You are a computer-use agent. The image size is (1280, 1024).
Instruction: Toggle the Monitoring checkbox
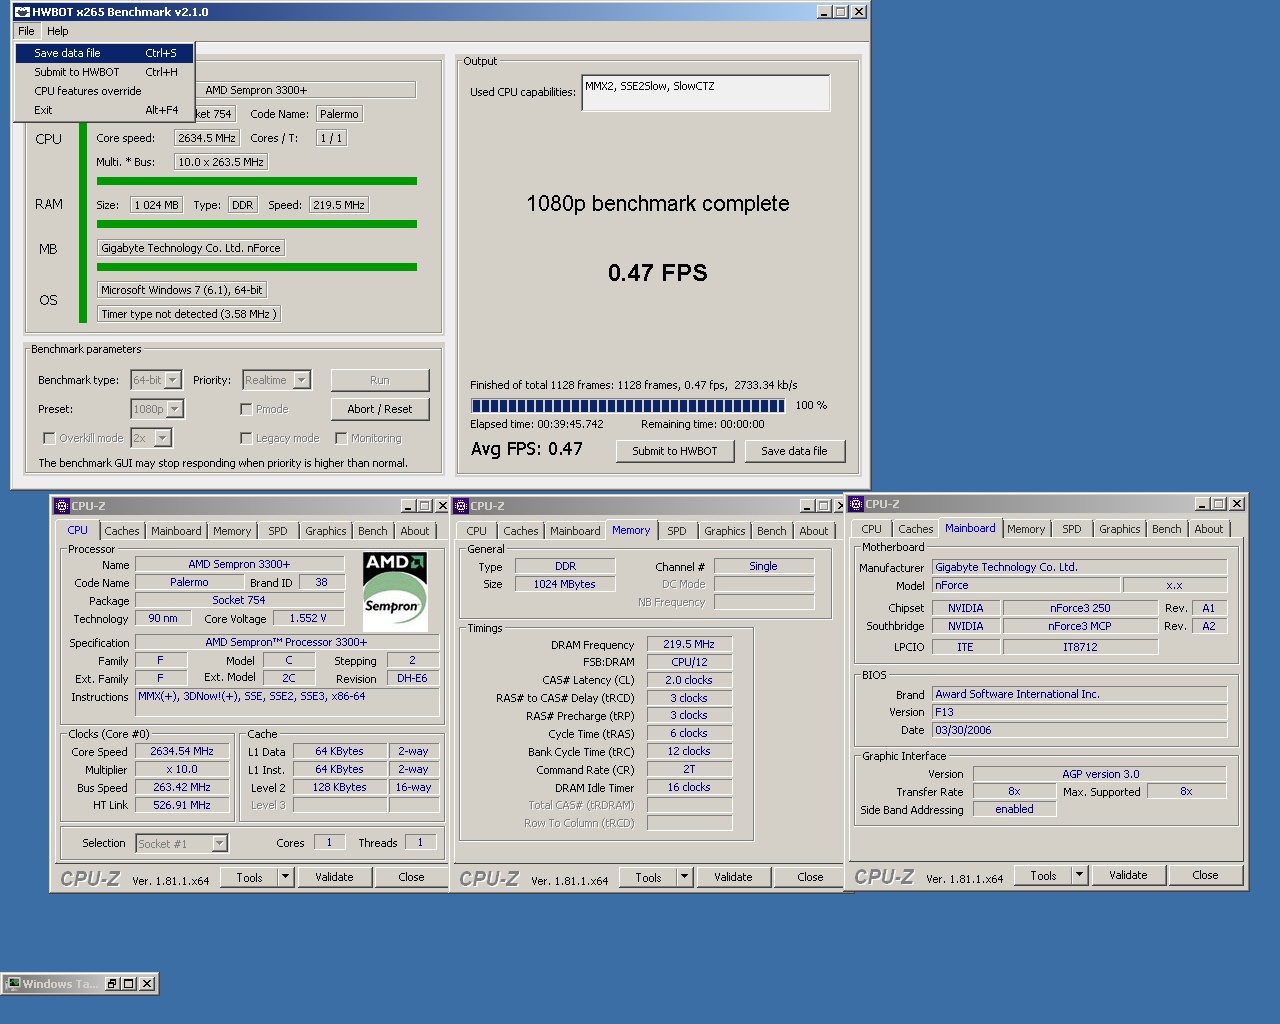(341, 438)
